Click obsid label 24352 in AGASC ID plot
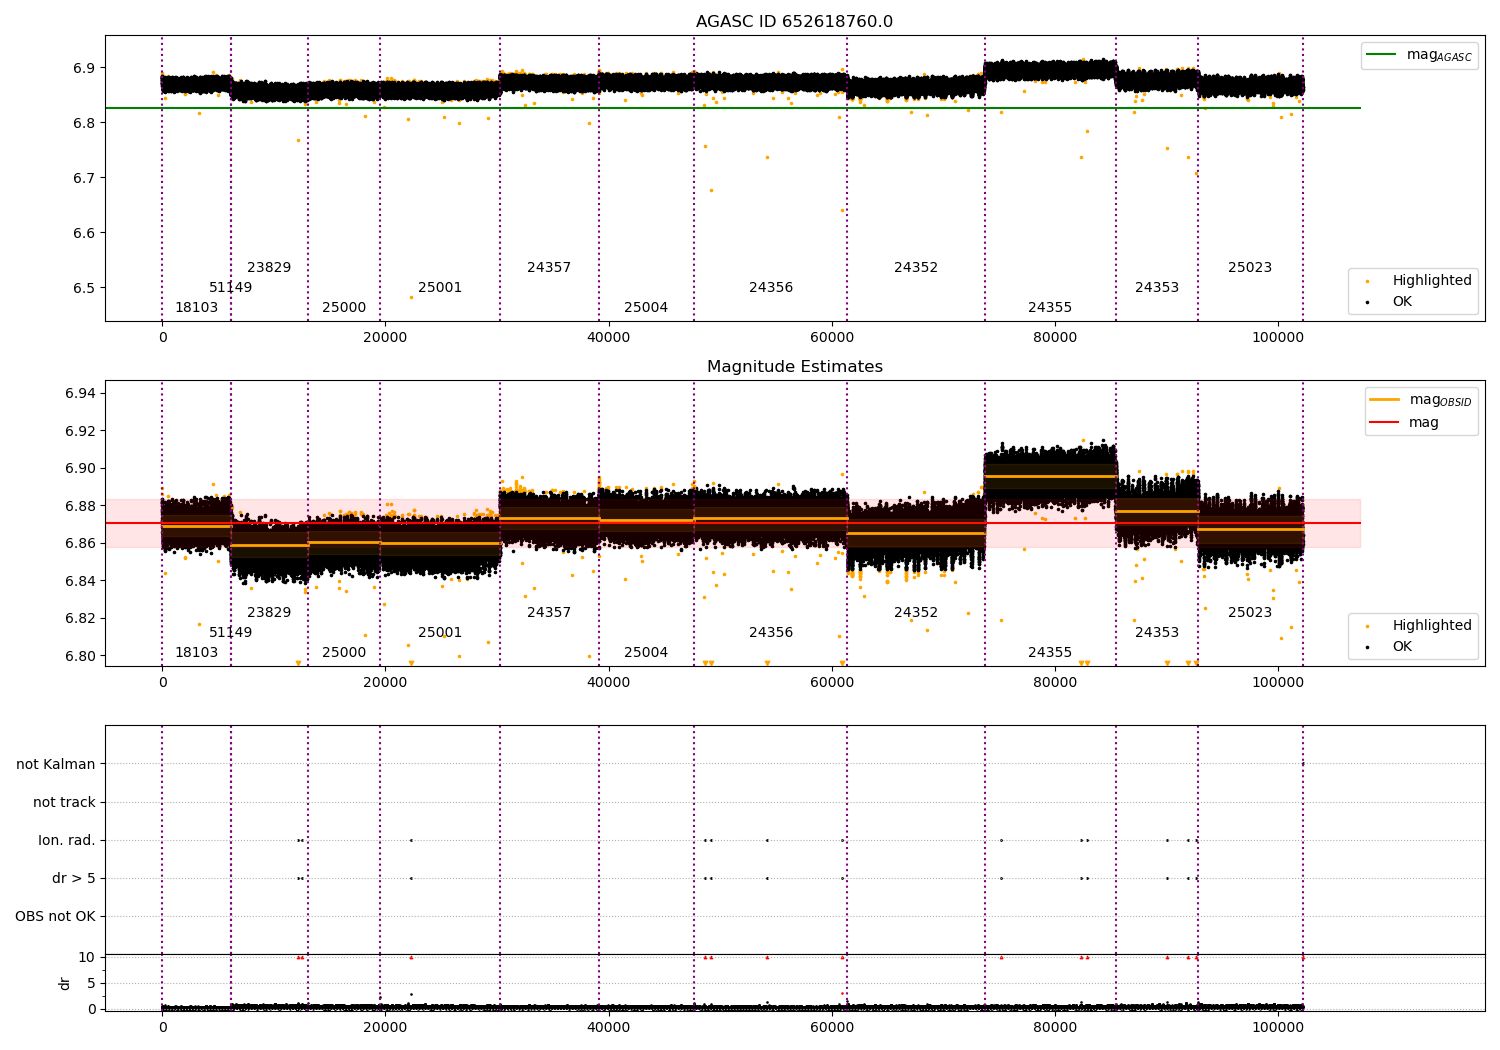The width and height of the screenshot is (1500, 1050). tap(916, 268)
